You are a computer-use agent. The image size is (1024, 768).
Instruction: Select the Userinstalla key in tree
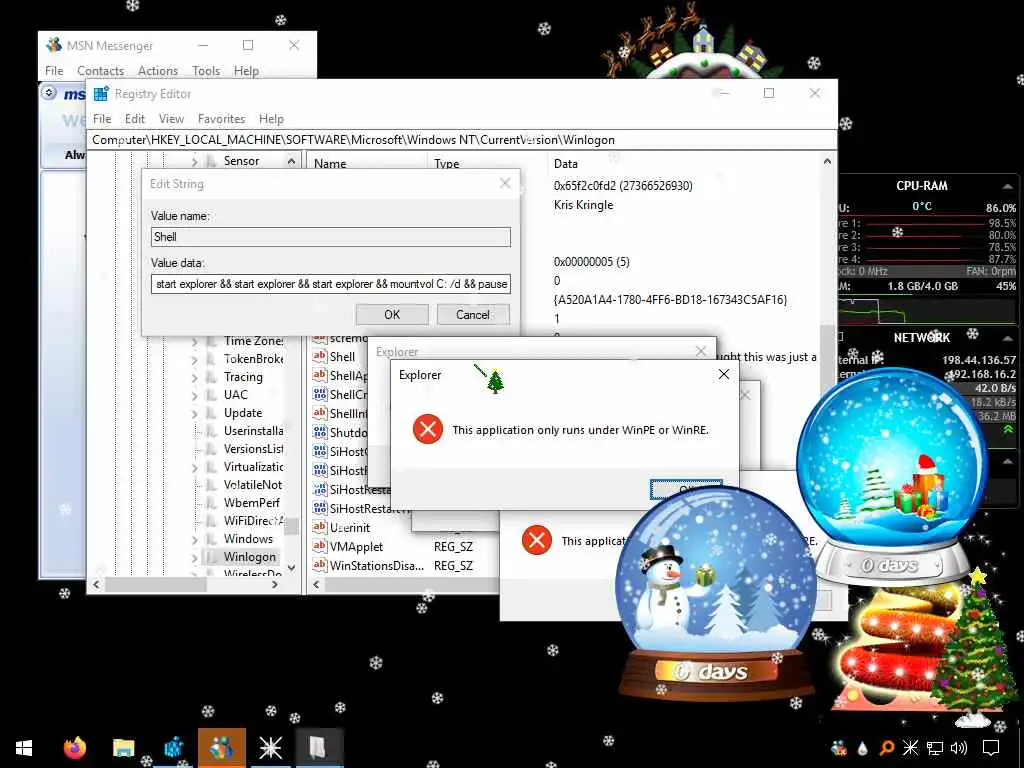[253, 431]
